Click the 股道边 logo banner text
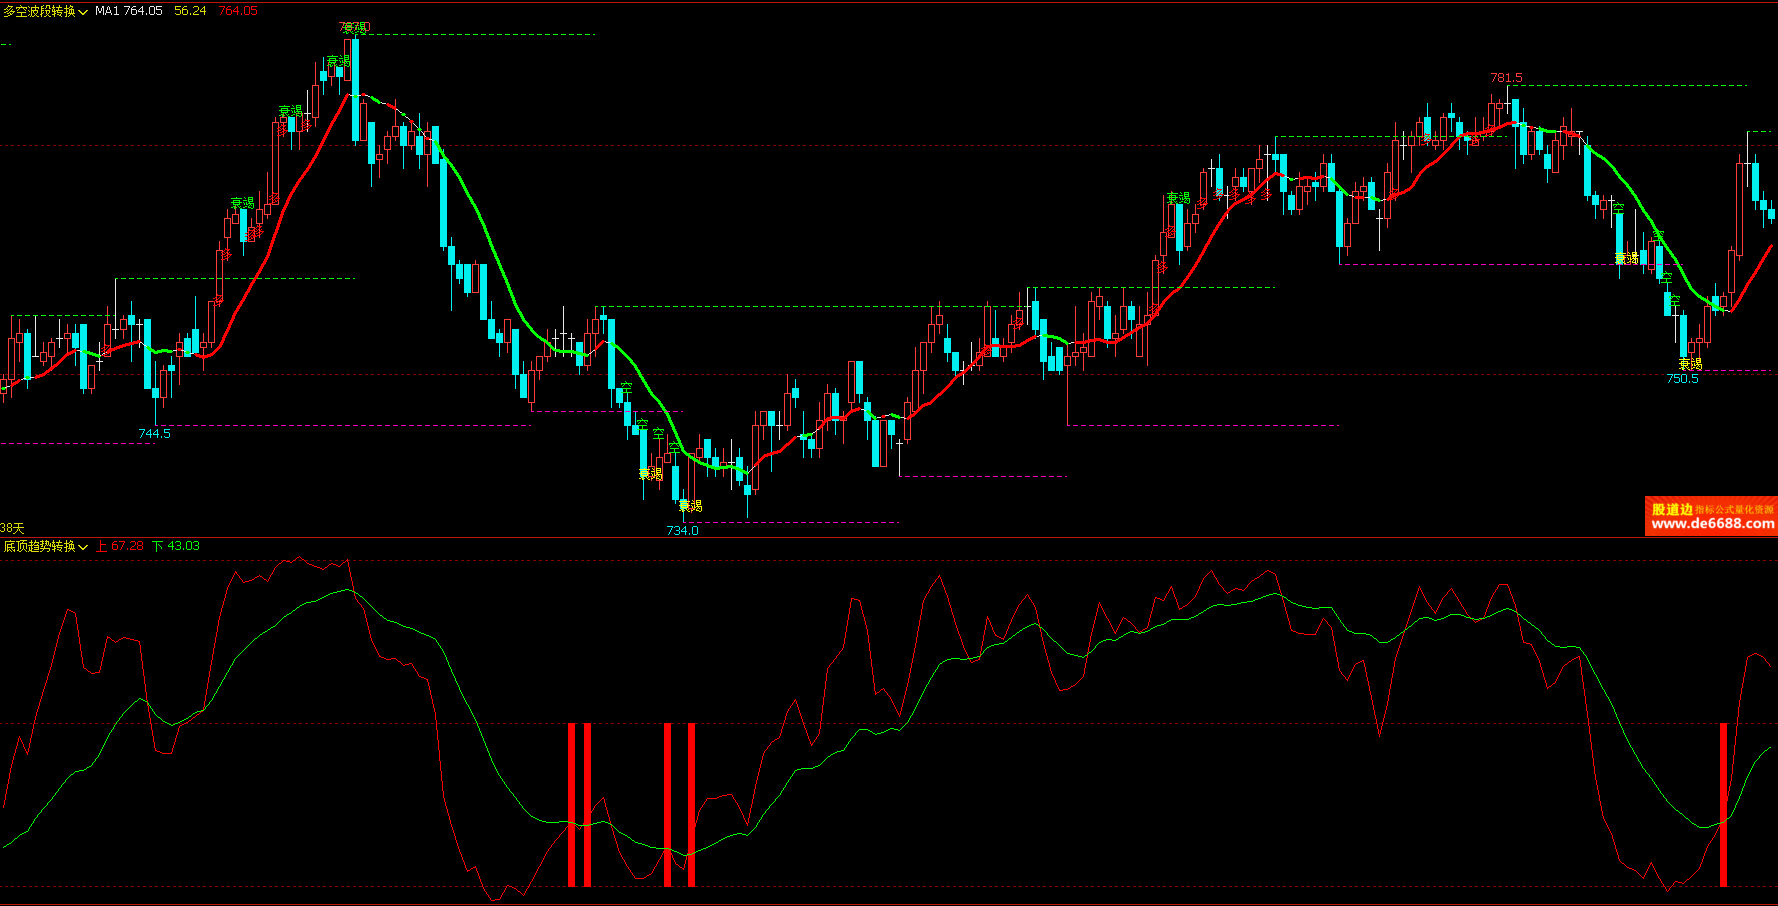 pos(1671,509)
